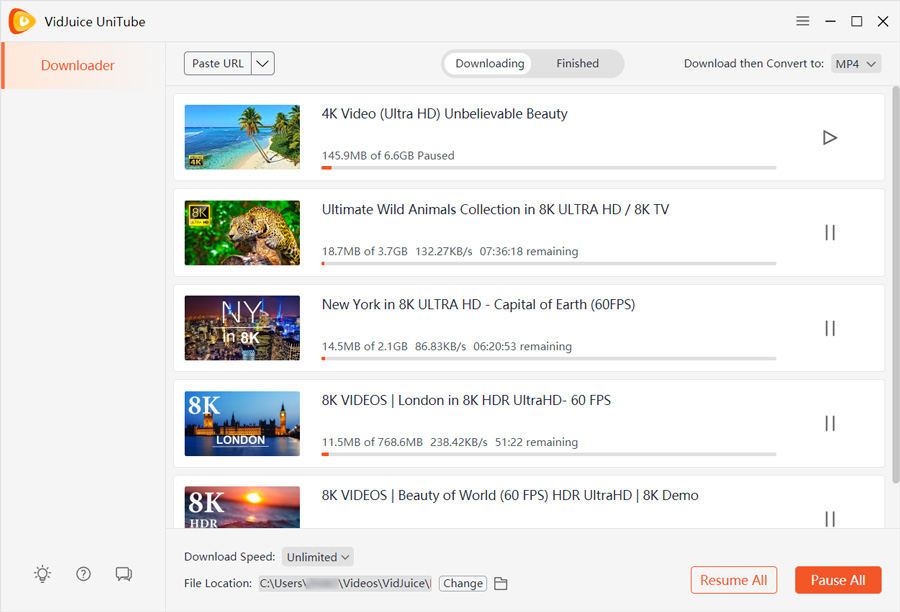Click the '86.83KB/s' speed text
900x612 pixels.
pyautogui.click(x=440, y=347)
